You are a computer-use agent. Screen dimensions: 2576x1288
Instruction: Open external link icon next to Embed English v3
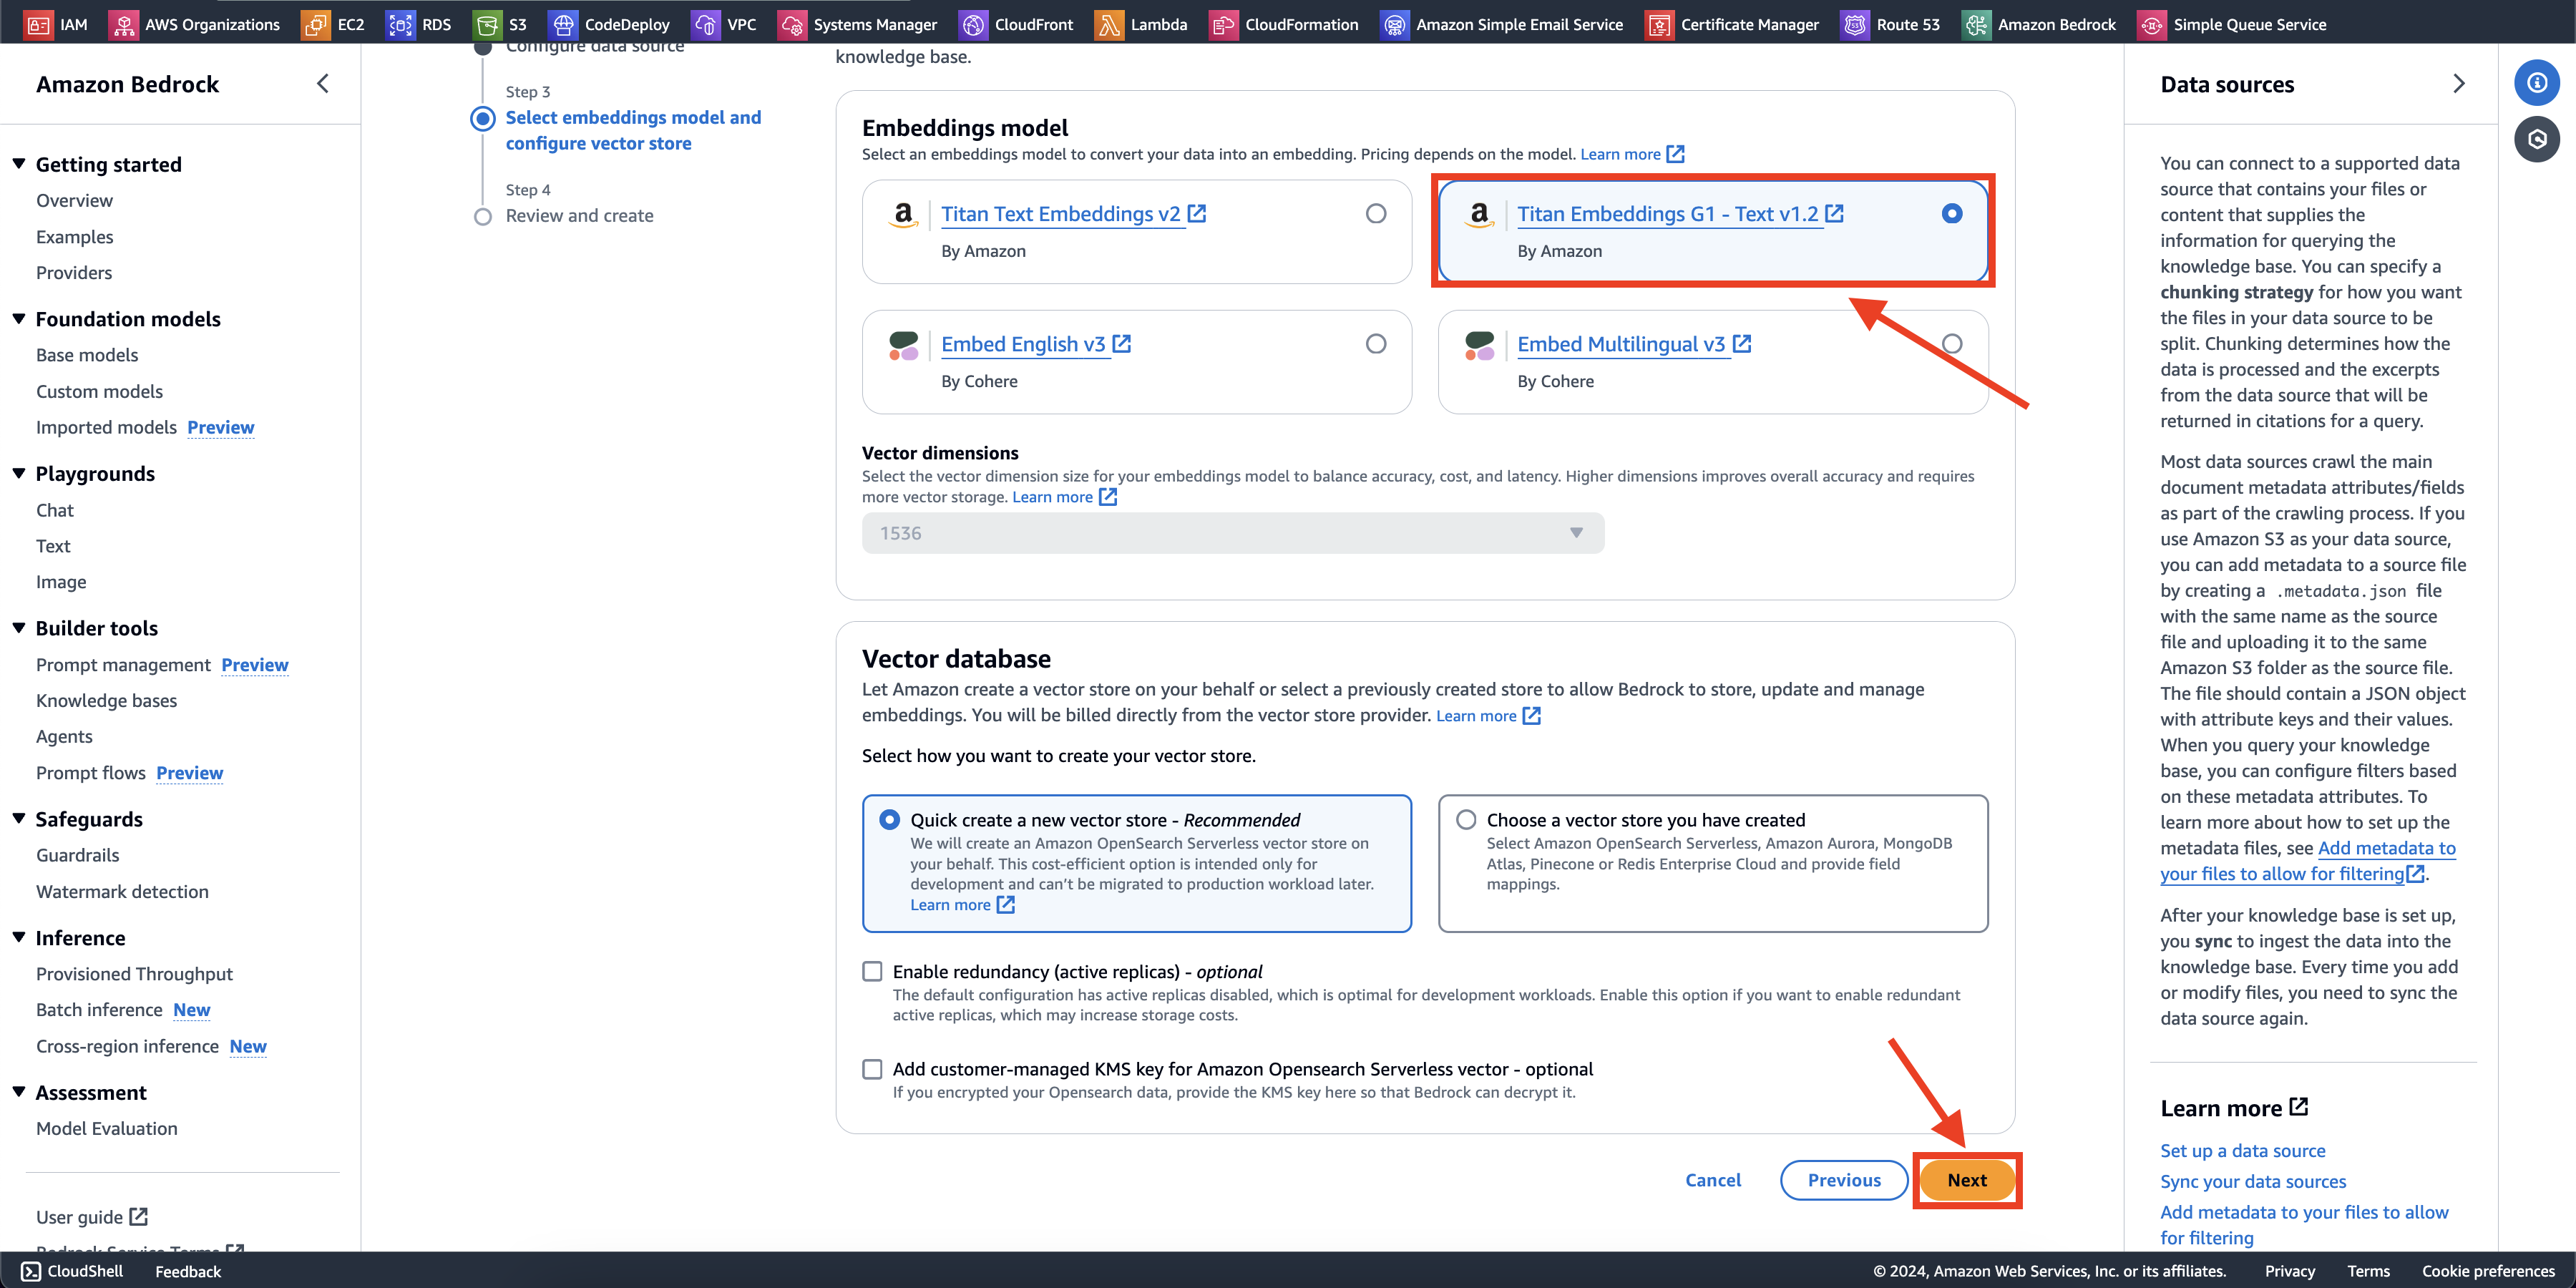click(1122, 343)
